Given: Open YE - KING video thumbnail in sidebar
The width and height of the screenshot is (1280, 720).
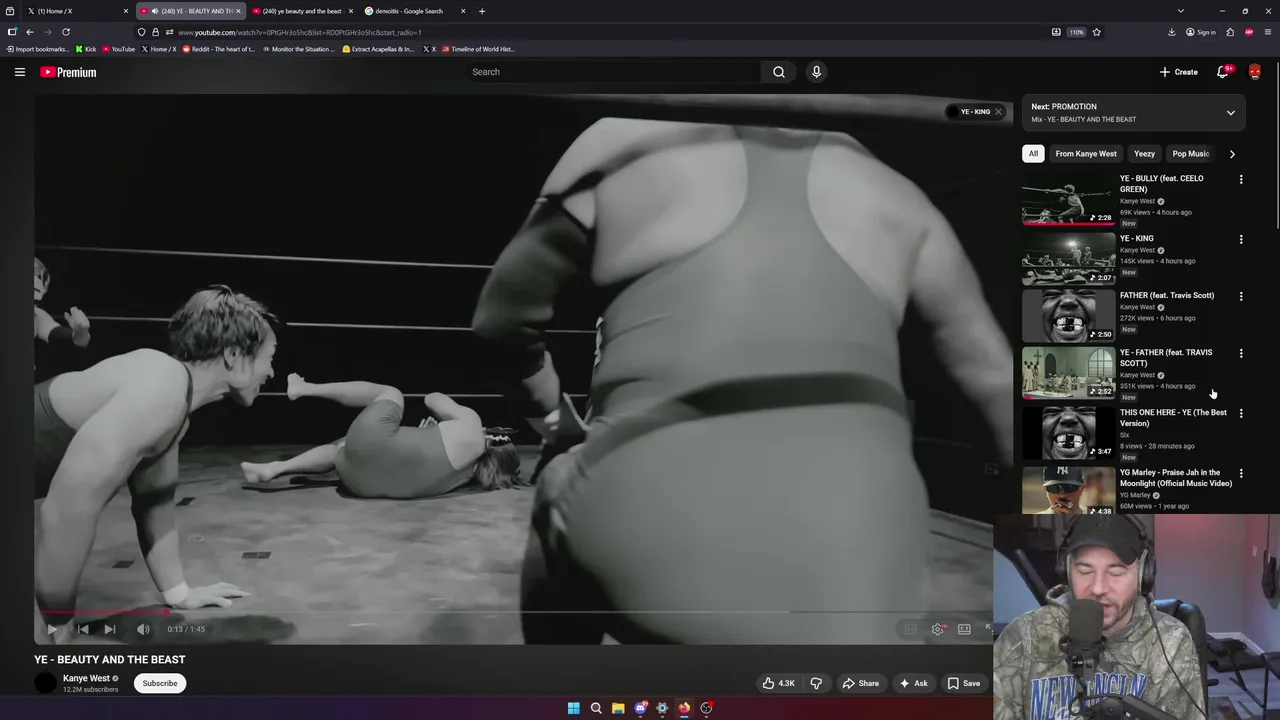Looking at the screenshot, I should coord(1068,259).
